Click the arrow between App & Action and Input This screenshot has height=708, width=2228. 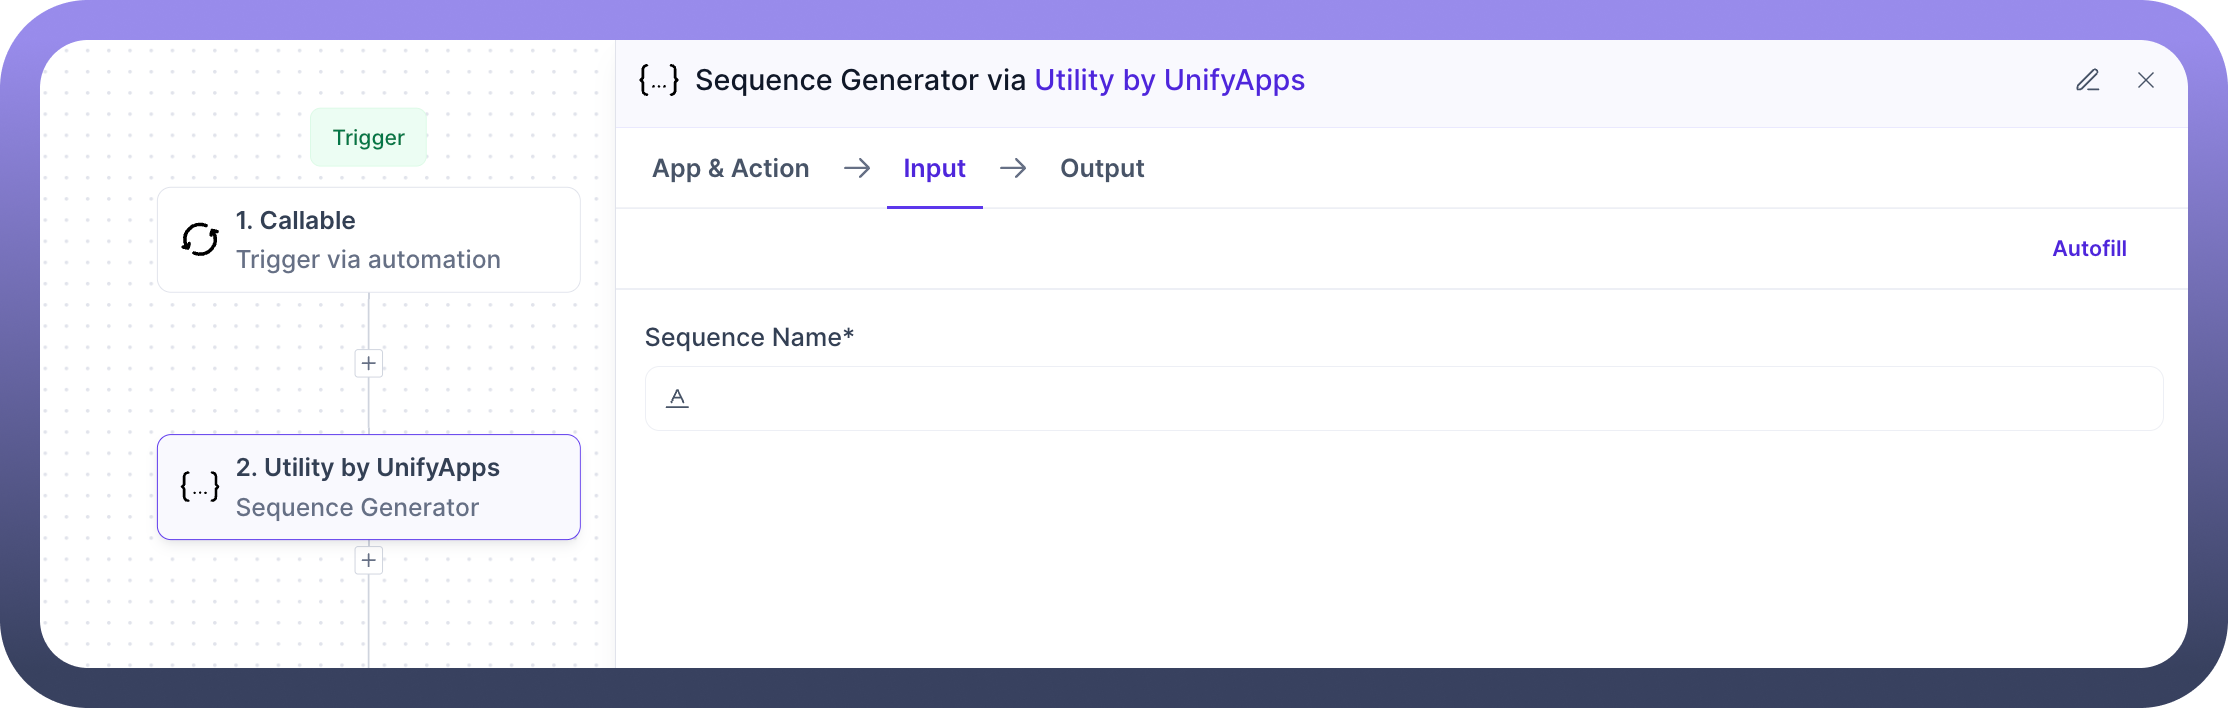pos(856,168)
